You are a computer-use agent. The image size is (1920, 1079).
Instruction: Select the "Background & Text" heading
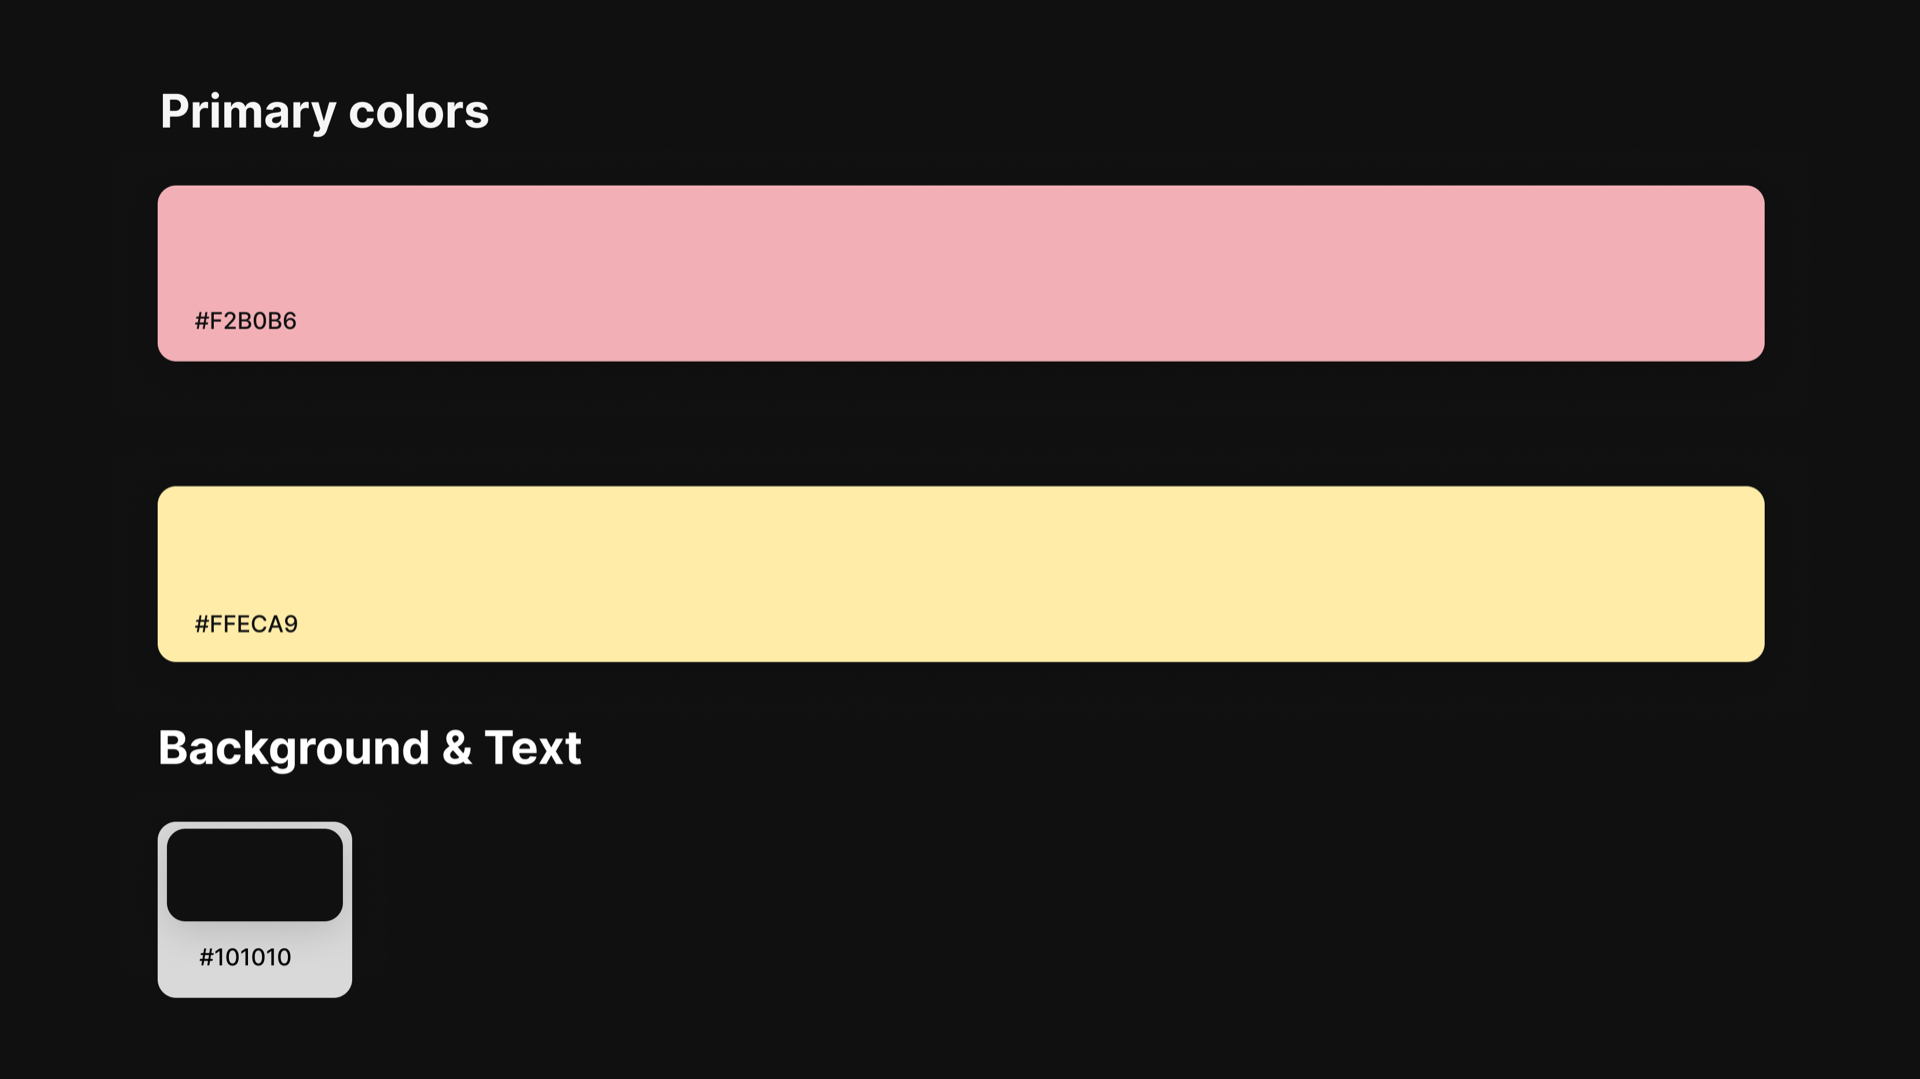(369, 748)
